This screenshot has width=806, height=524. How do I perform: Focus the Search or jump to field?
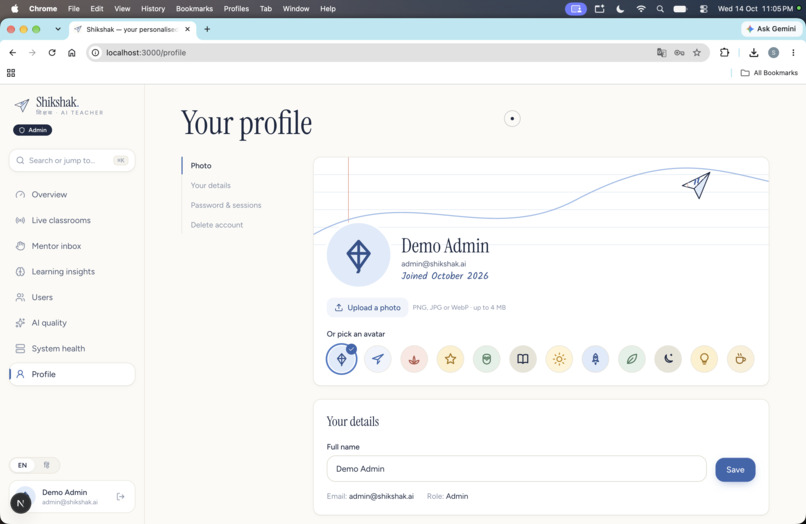(72, 160)
